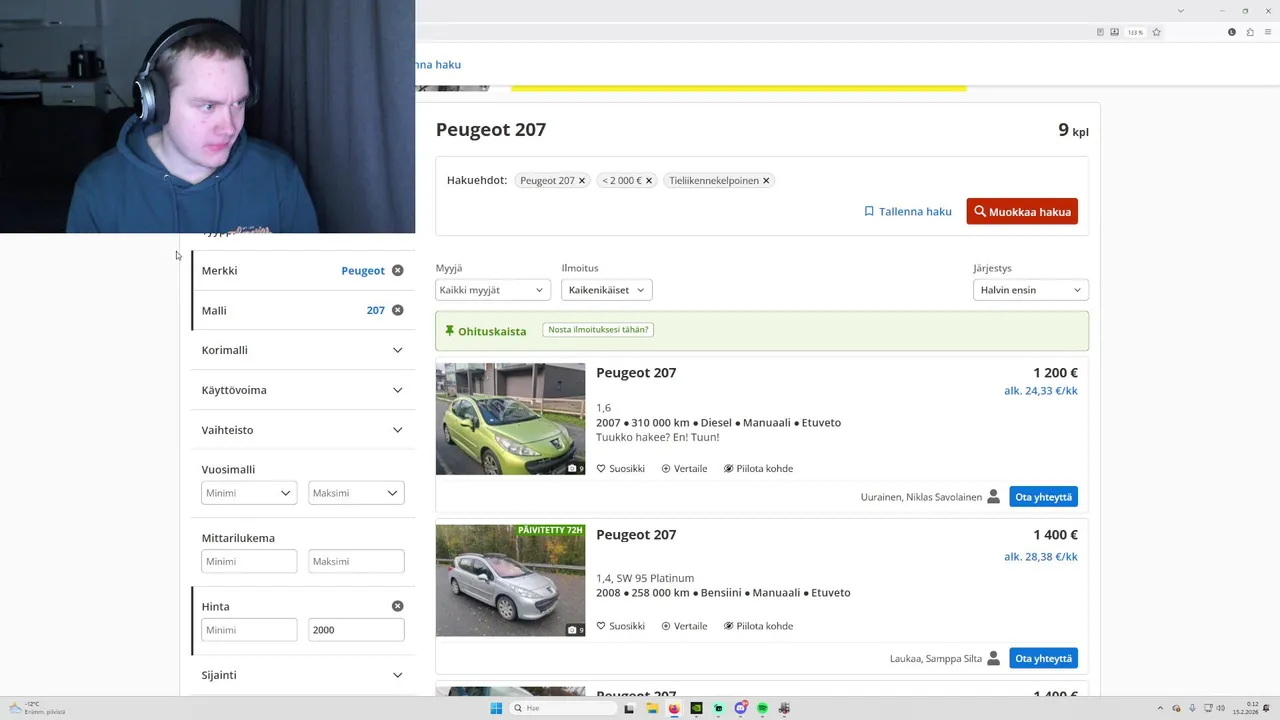The width and height of the screenshot is (1280, 720).
Task: Add 1 400 € Peugeot to Suosikki
Action: [620, 626]
